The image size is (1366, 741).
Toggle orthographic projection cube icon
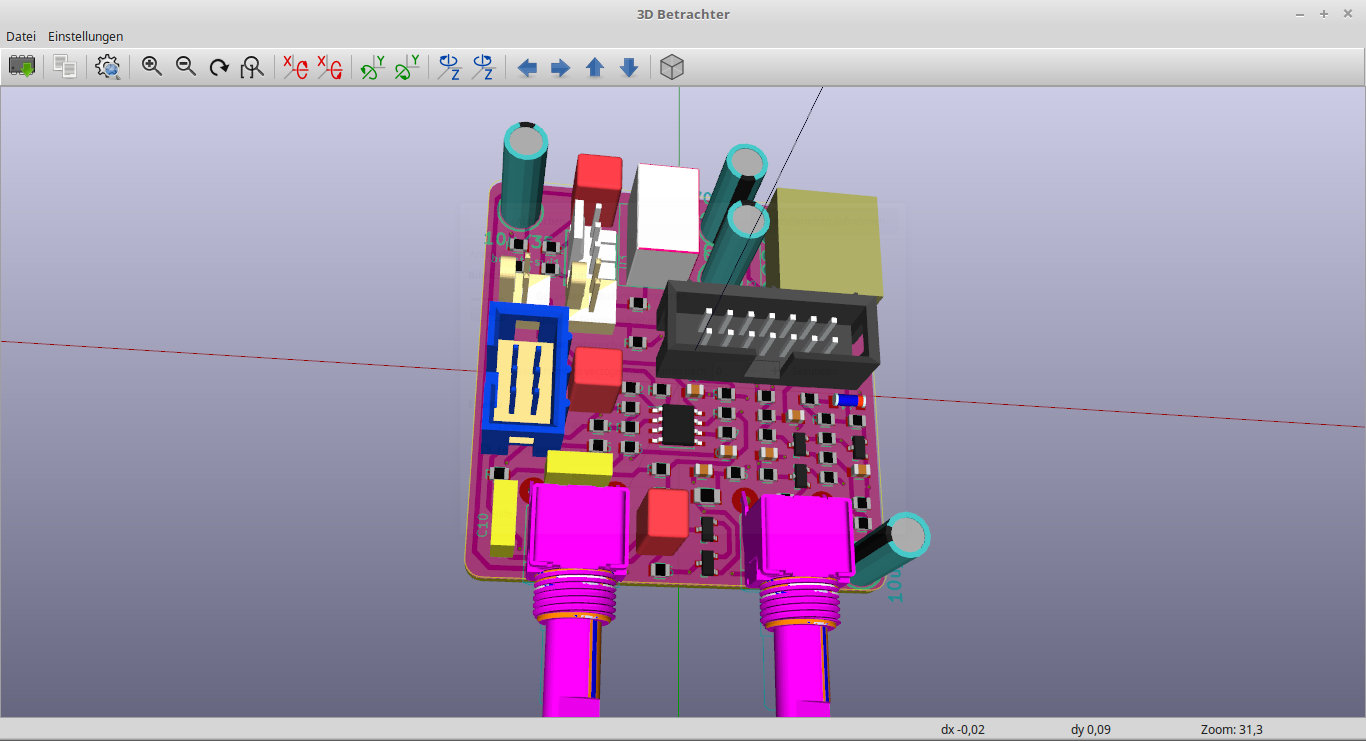pos(672,67)
